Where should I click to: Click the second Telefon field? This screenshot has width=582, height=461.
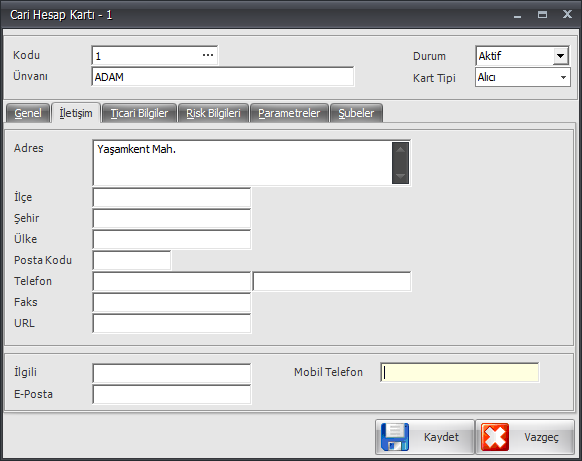pos(332,281)
